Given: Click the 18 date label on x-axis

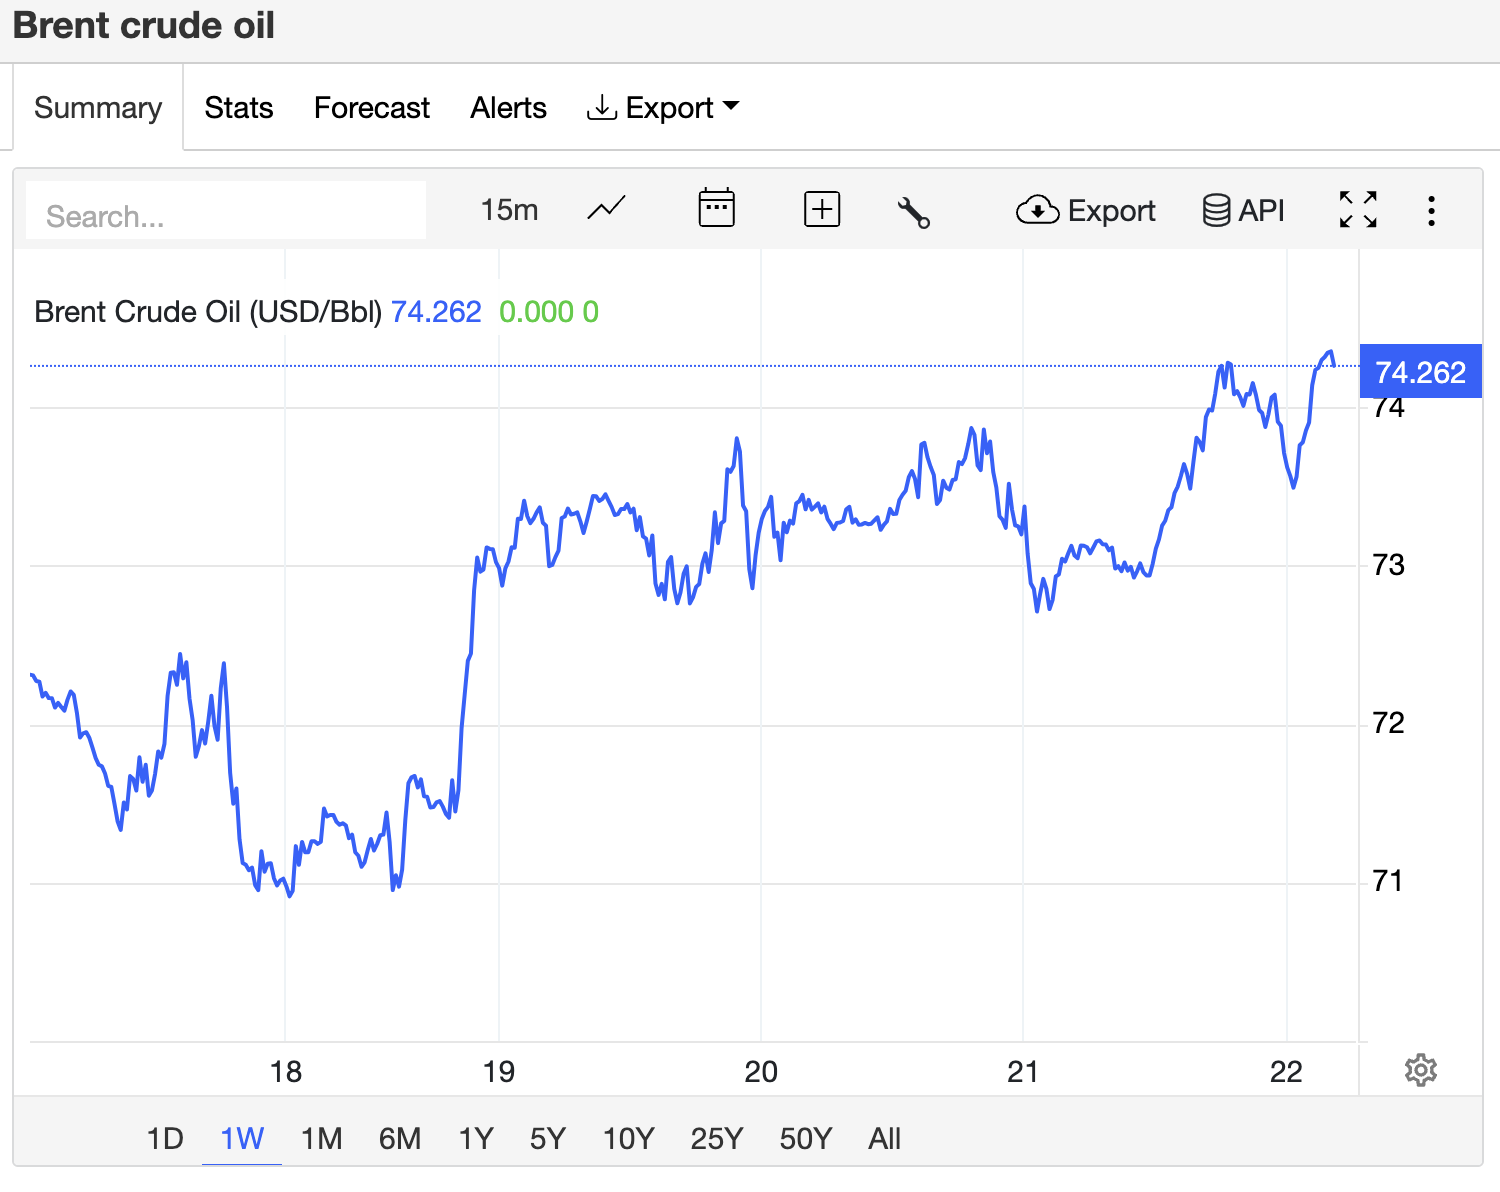Looking at the screenshot, I should [286, 1072].
